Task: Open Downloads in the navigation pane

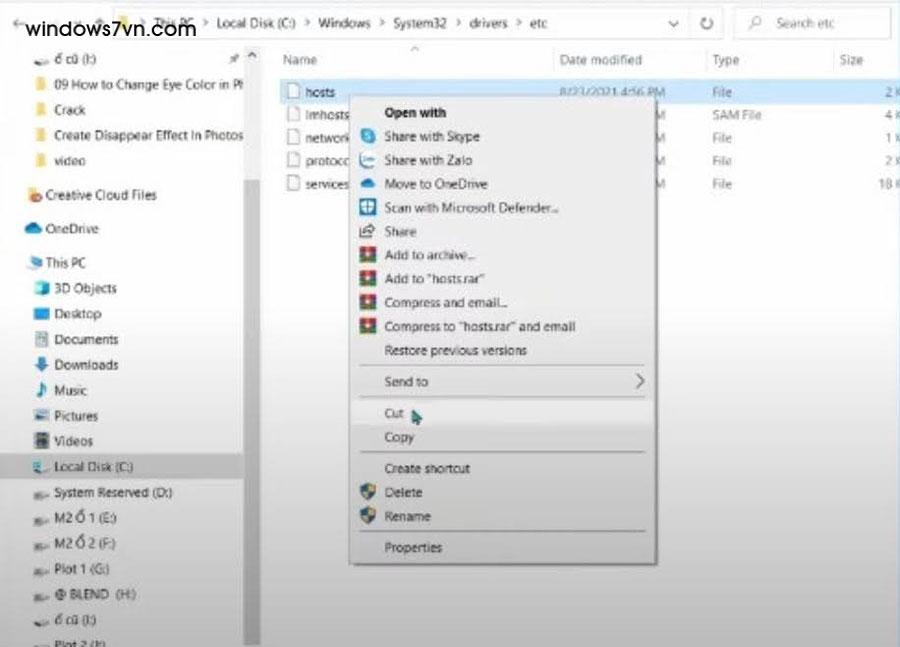Action: click(x=85, y=365)
